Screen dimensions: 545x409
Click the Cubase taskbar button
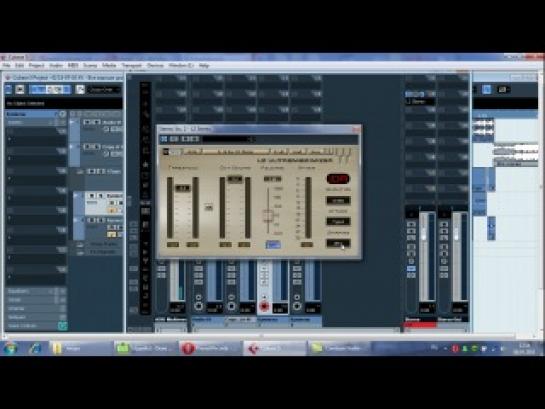click(x=275, y=348)
